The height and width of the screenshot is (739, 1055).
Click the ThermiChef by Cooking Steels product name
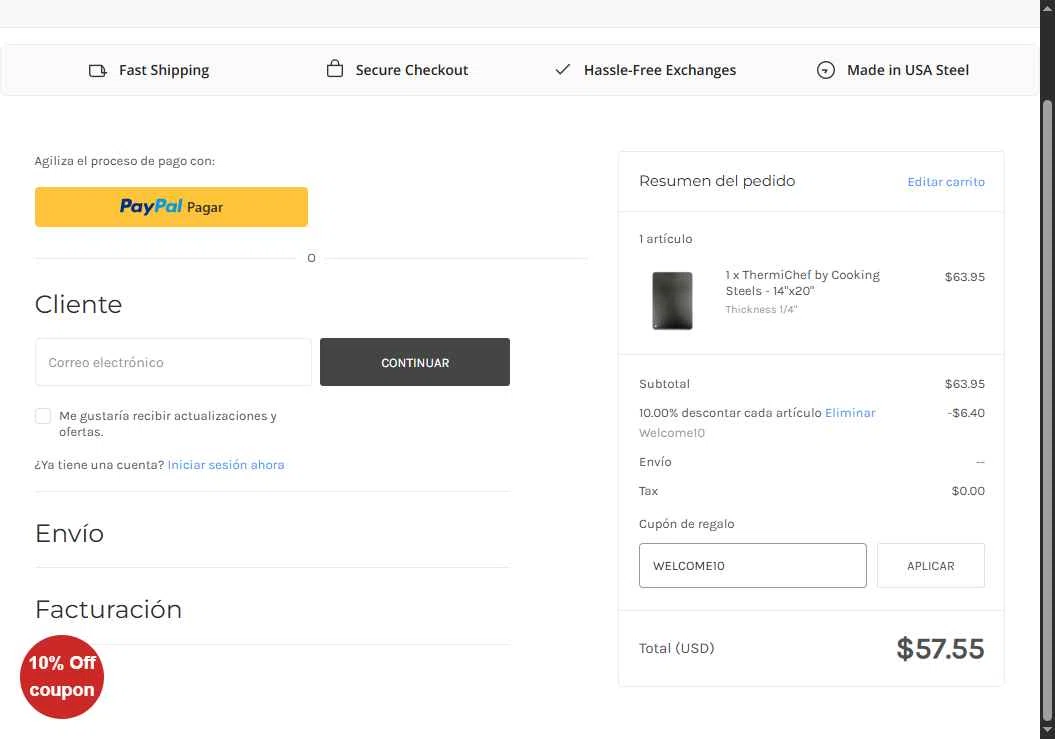click(802, 283)
